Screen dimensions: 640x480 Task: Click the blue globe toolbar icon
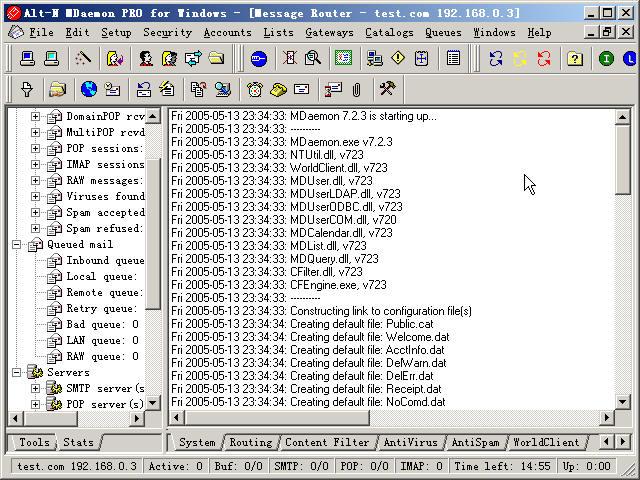[x=88, y=89]
